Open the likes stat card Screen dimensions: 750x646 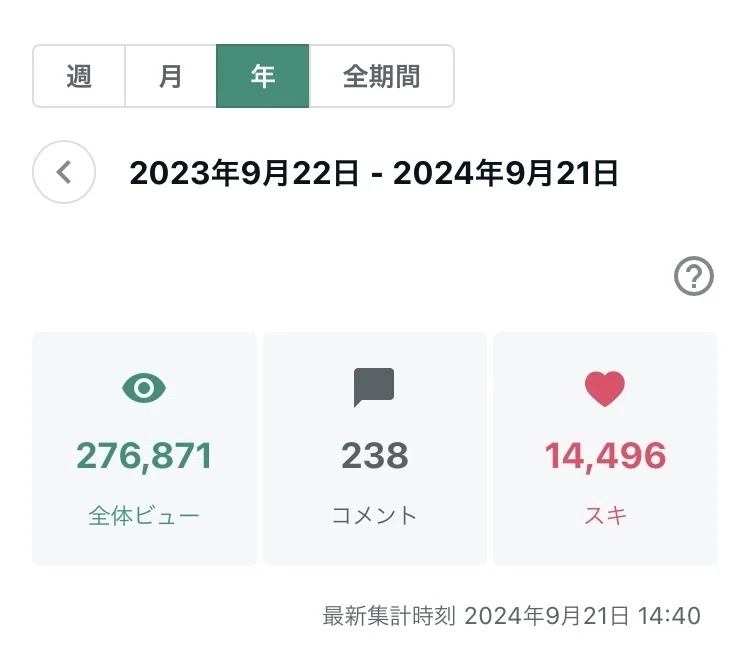pos(606,449)
